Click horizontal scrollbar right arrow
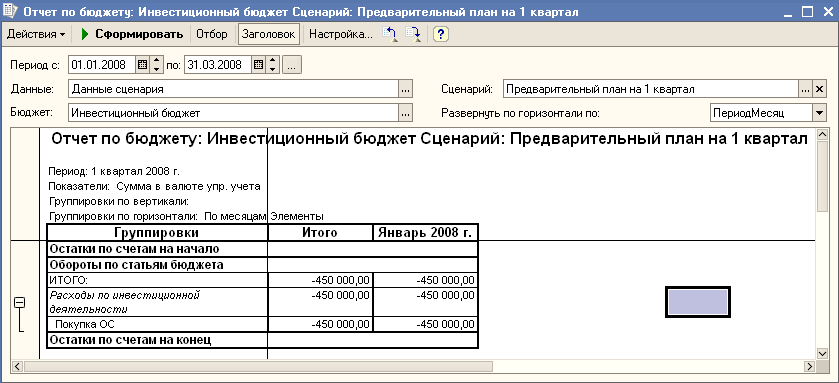The height and width of the screenshot is (383, 839). click(x=810, y=366)
